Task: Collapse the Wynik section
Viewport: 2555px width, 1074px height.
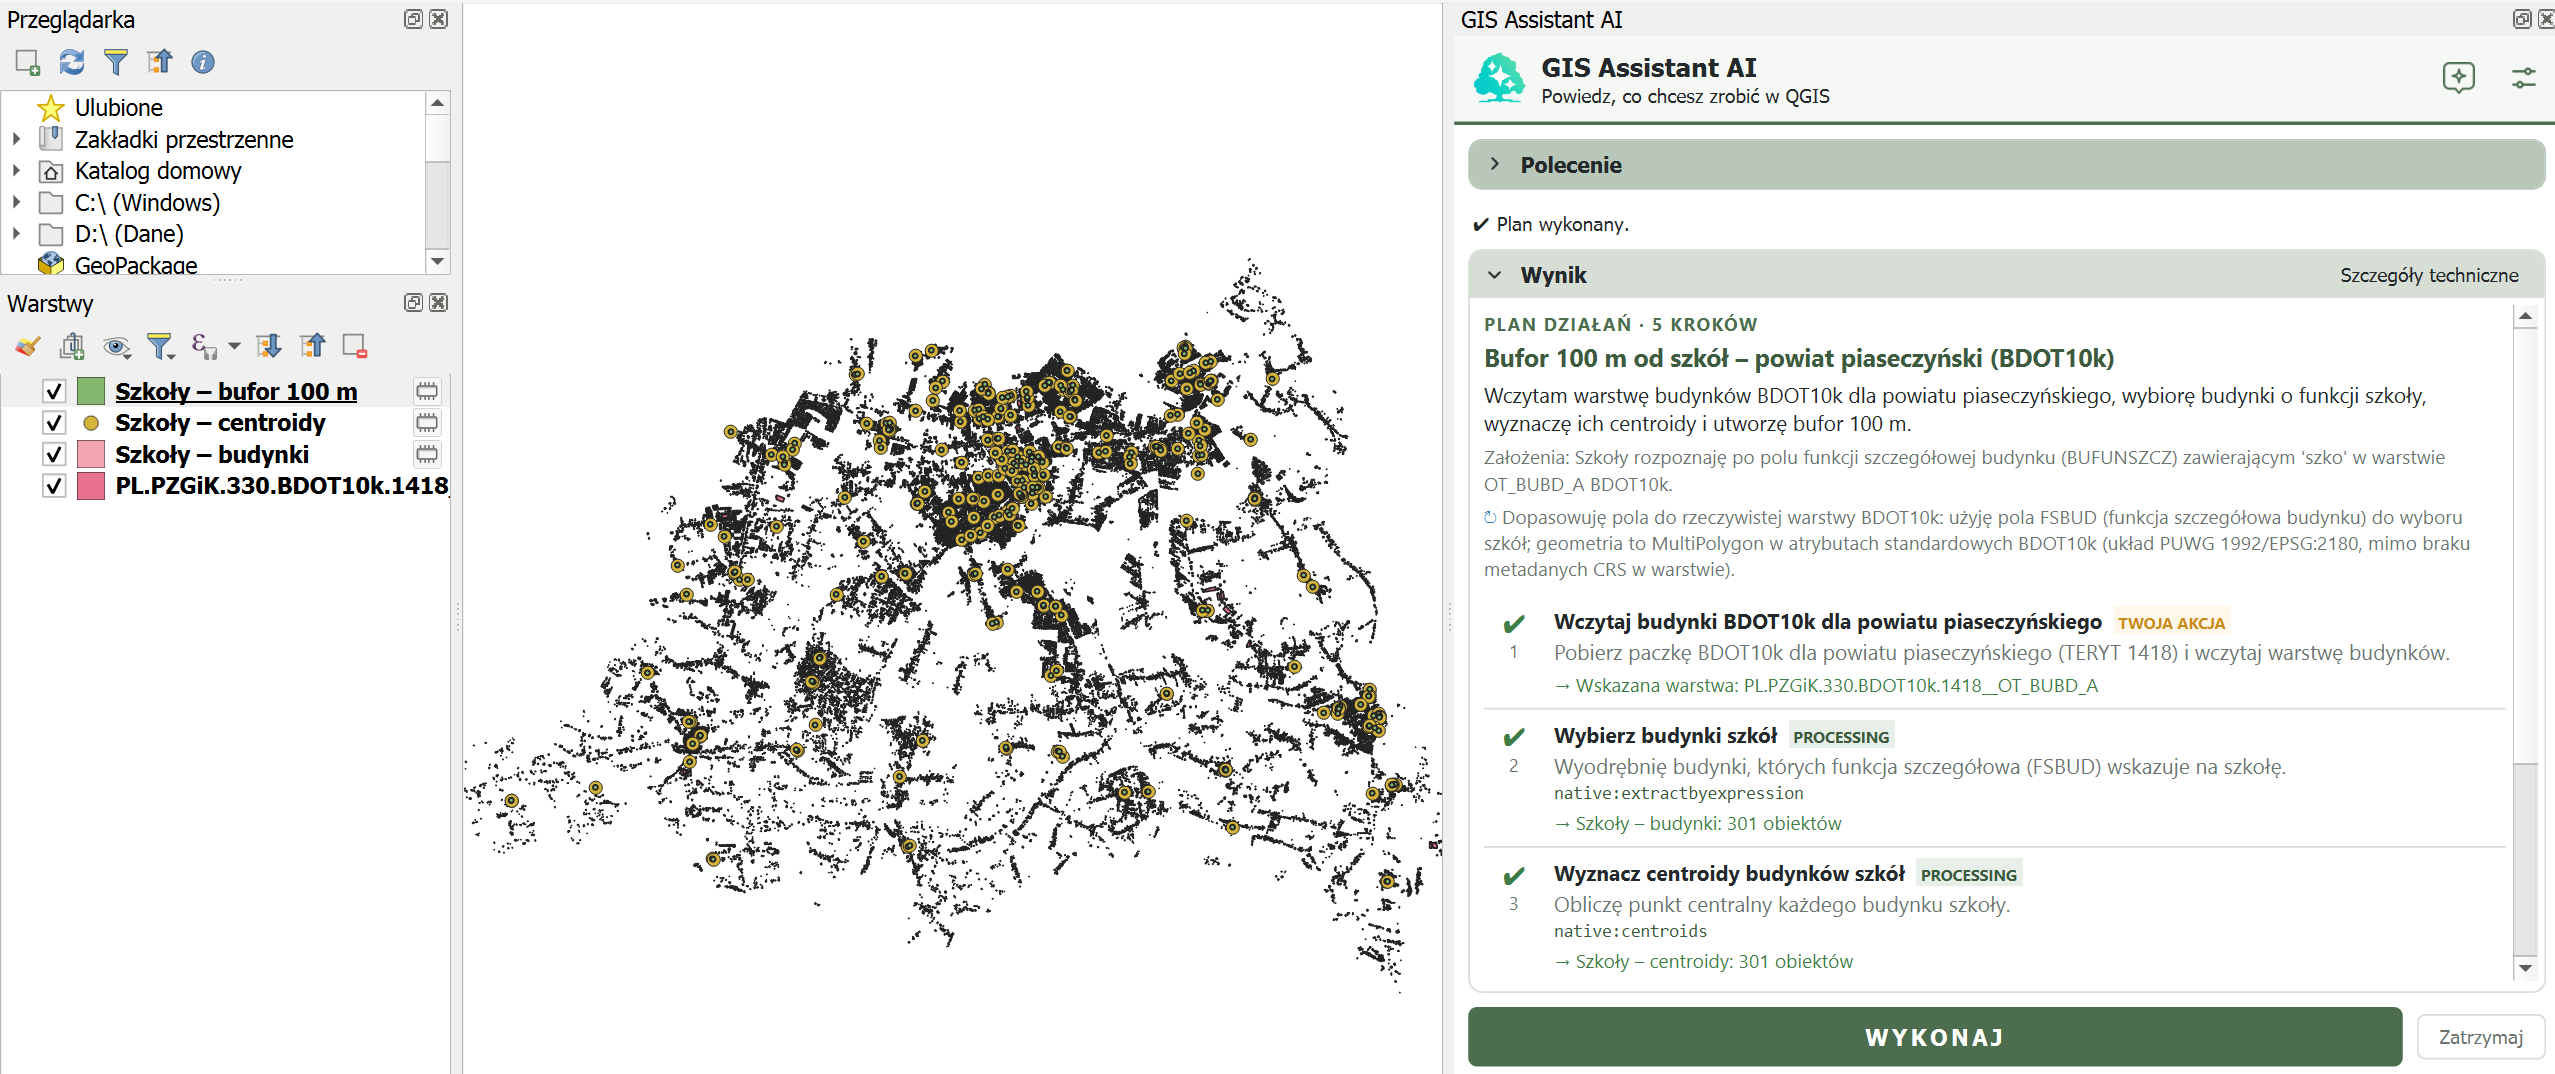Action: pyautogui.click(x=1495, y=275)
